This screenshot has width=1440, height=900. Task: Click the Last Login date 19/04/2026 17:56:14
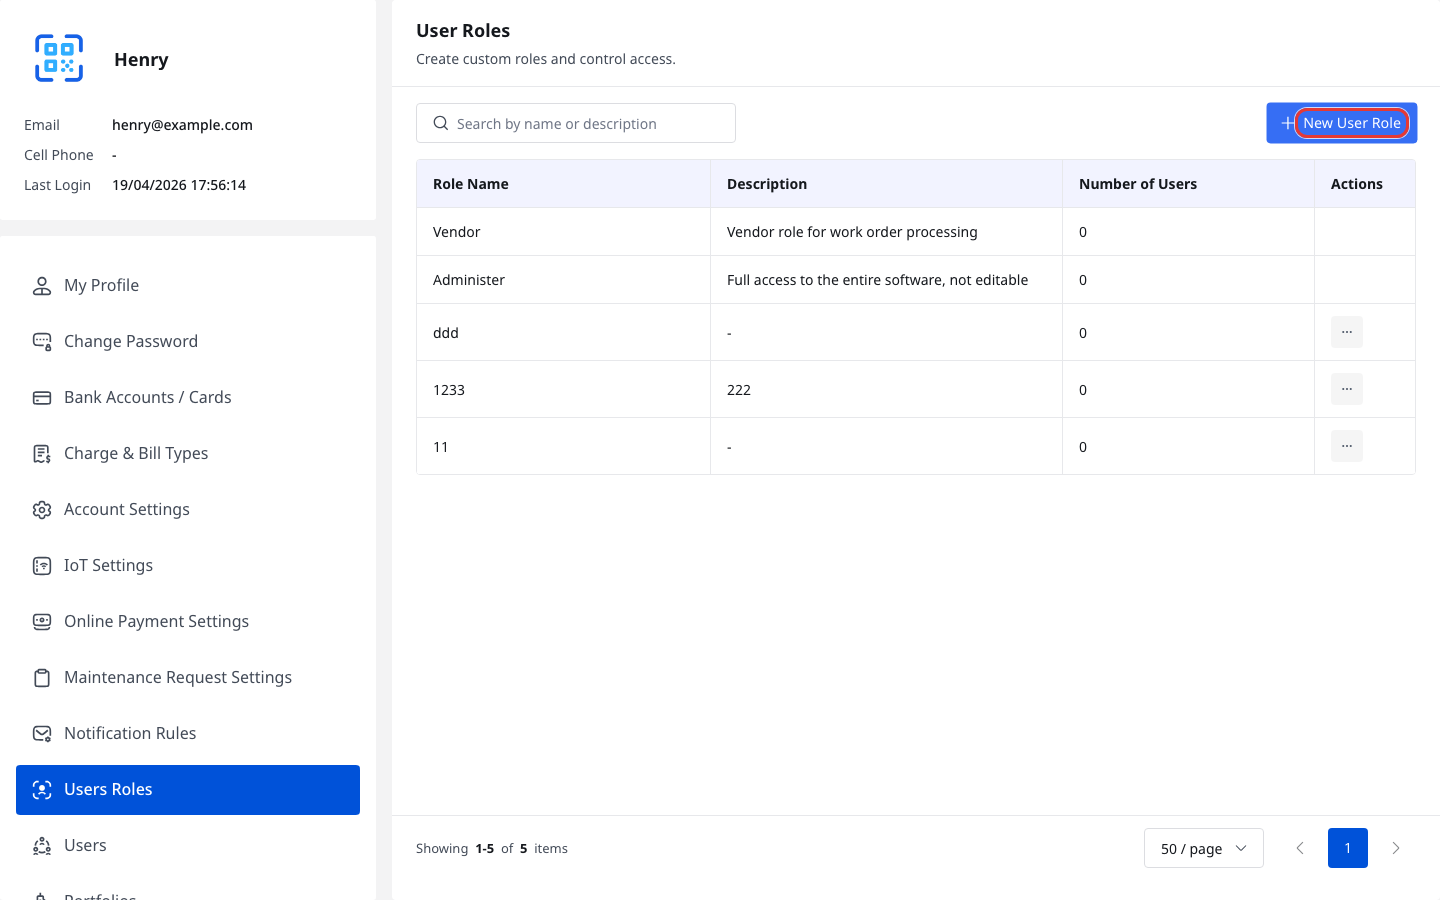point(179,185)
